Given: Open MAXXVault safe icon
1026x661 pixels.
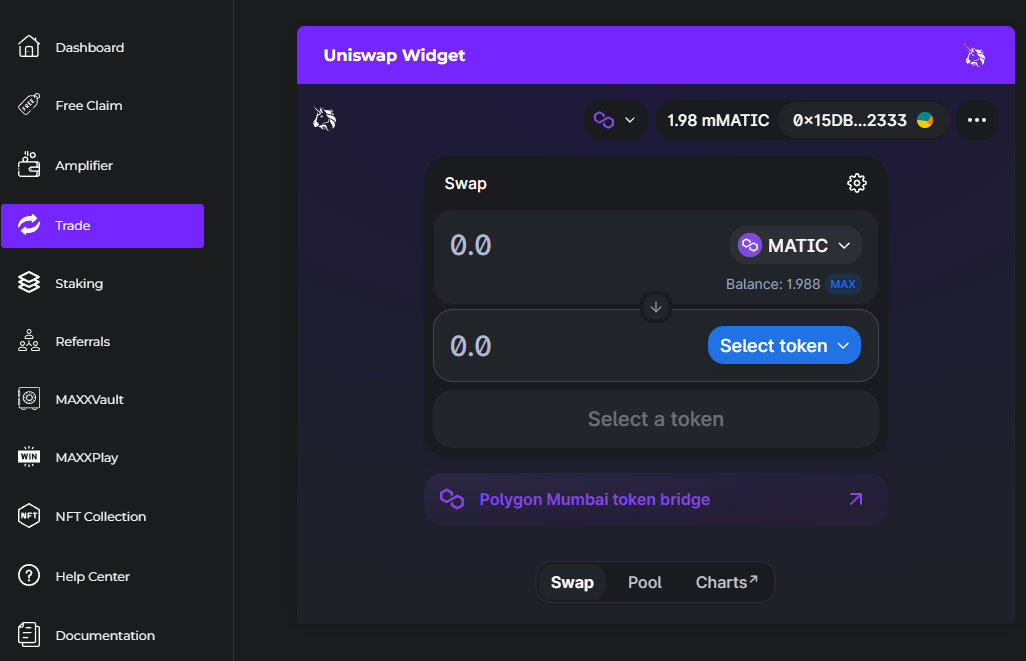Looking at the screenshot, I should (x=29, y=399).
